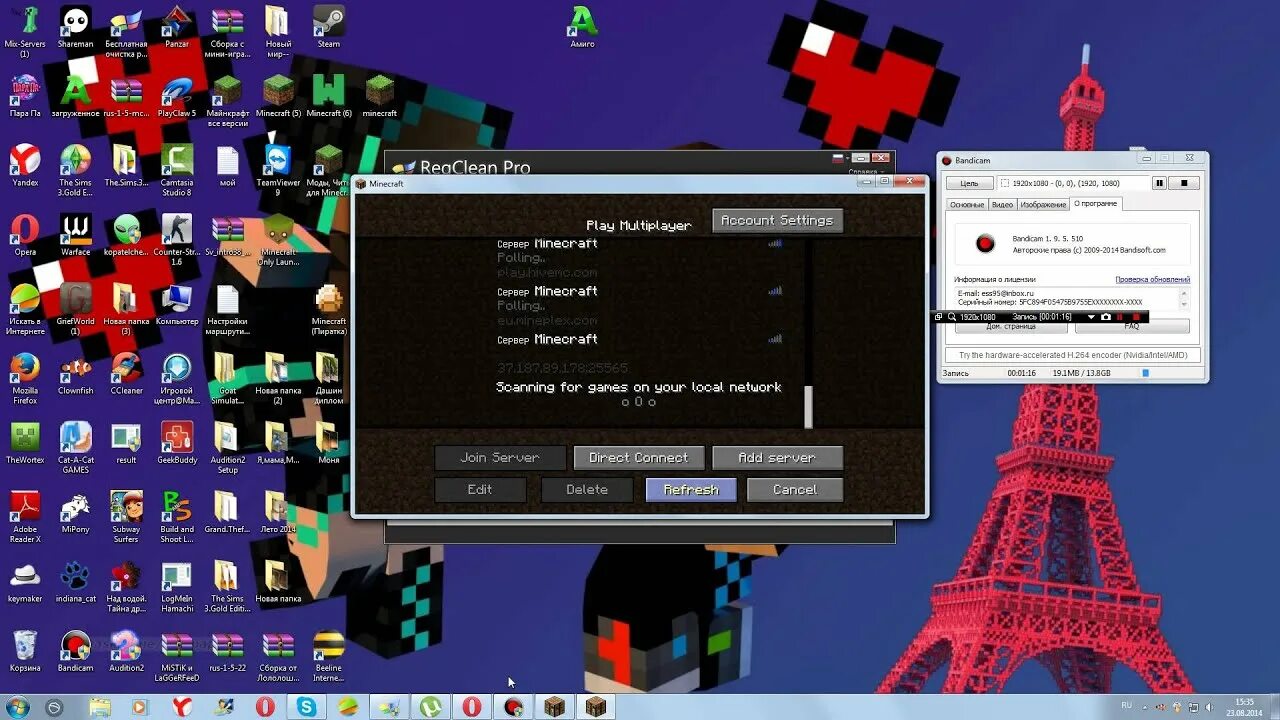
Task: Click the FAQ button in Bandicam
Action: [x=1132, y=327]
